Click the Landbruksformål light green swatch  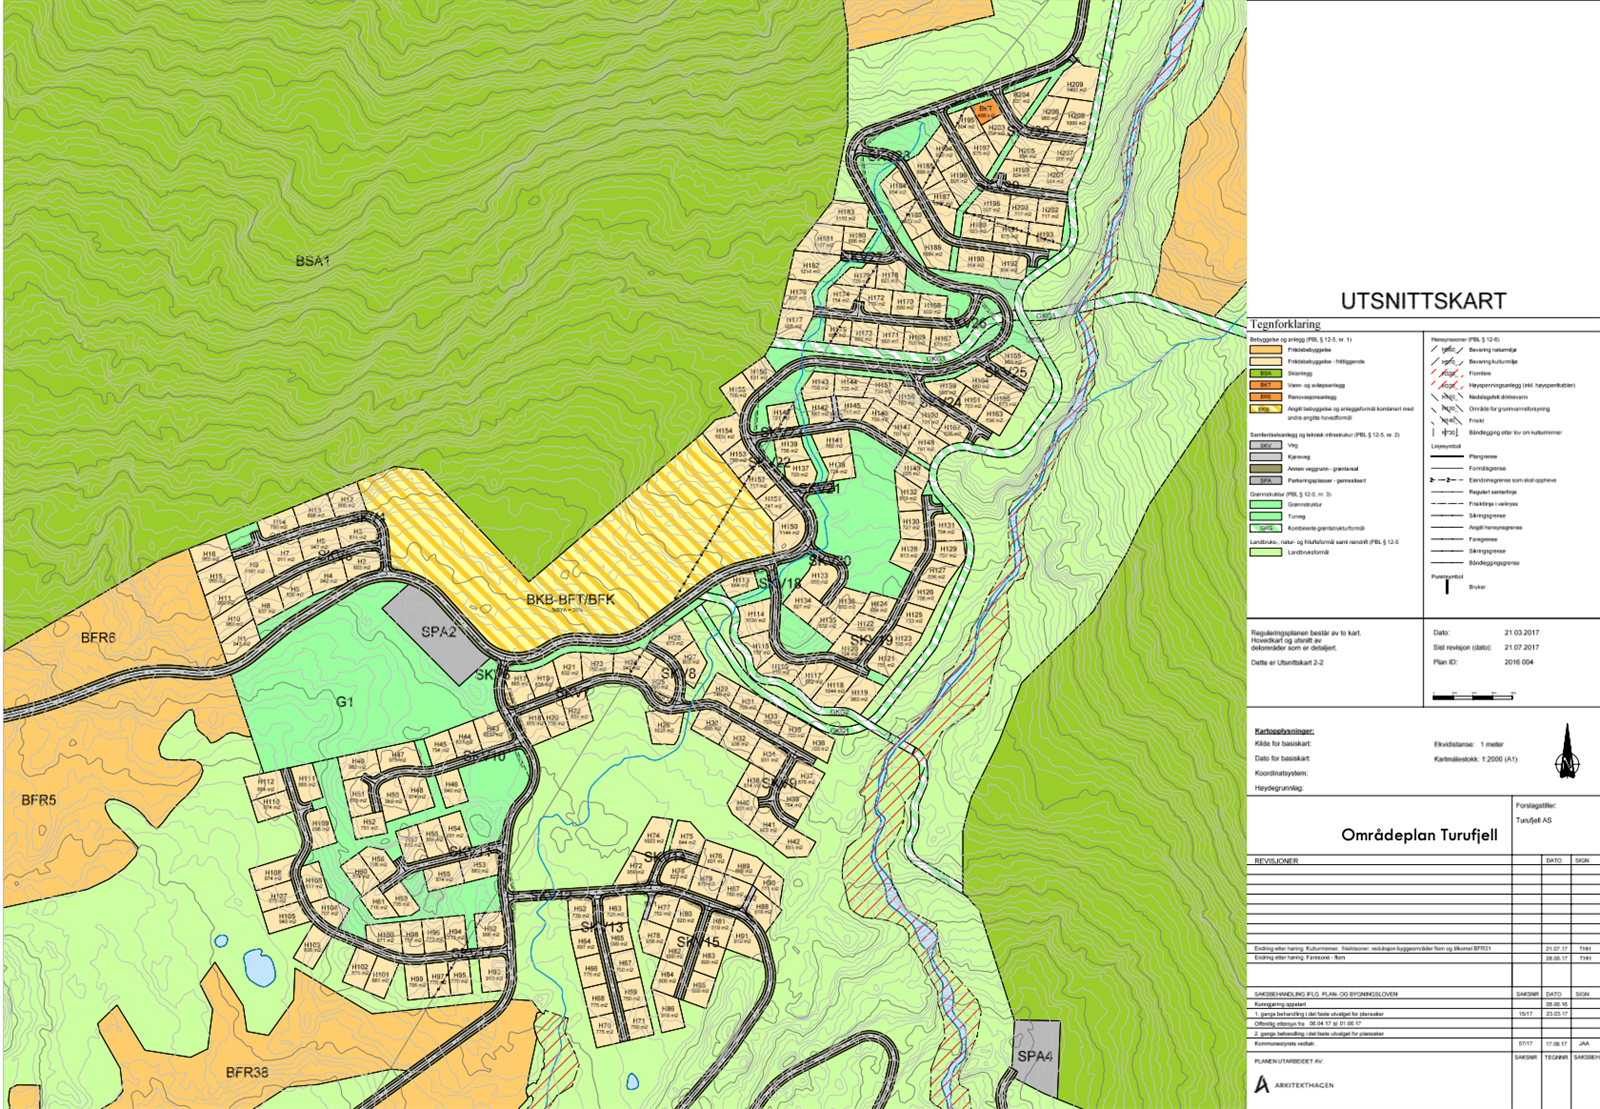[1266, 551]
